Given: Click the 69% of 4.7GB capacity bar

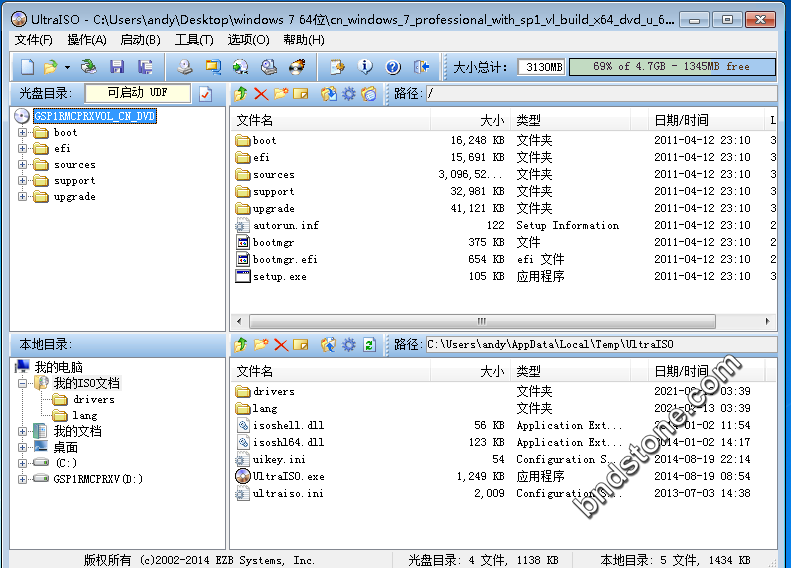Looking at the screenshot, I should coord(672,67).
